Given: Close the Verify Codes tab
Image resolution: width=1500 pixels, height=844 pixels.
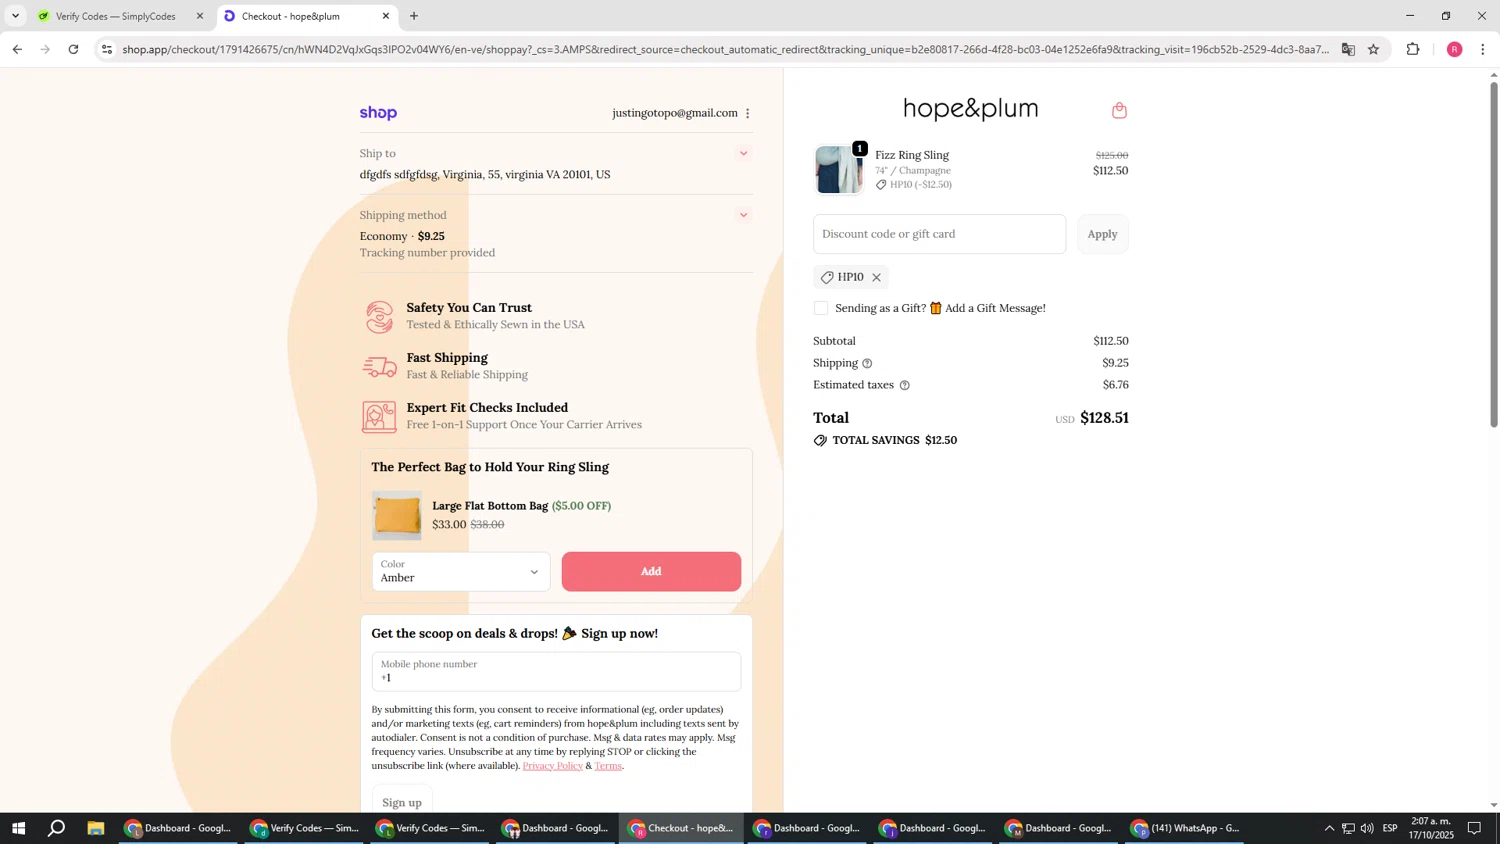Looking at the screenshot, I should click(199, 16).
